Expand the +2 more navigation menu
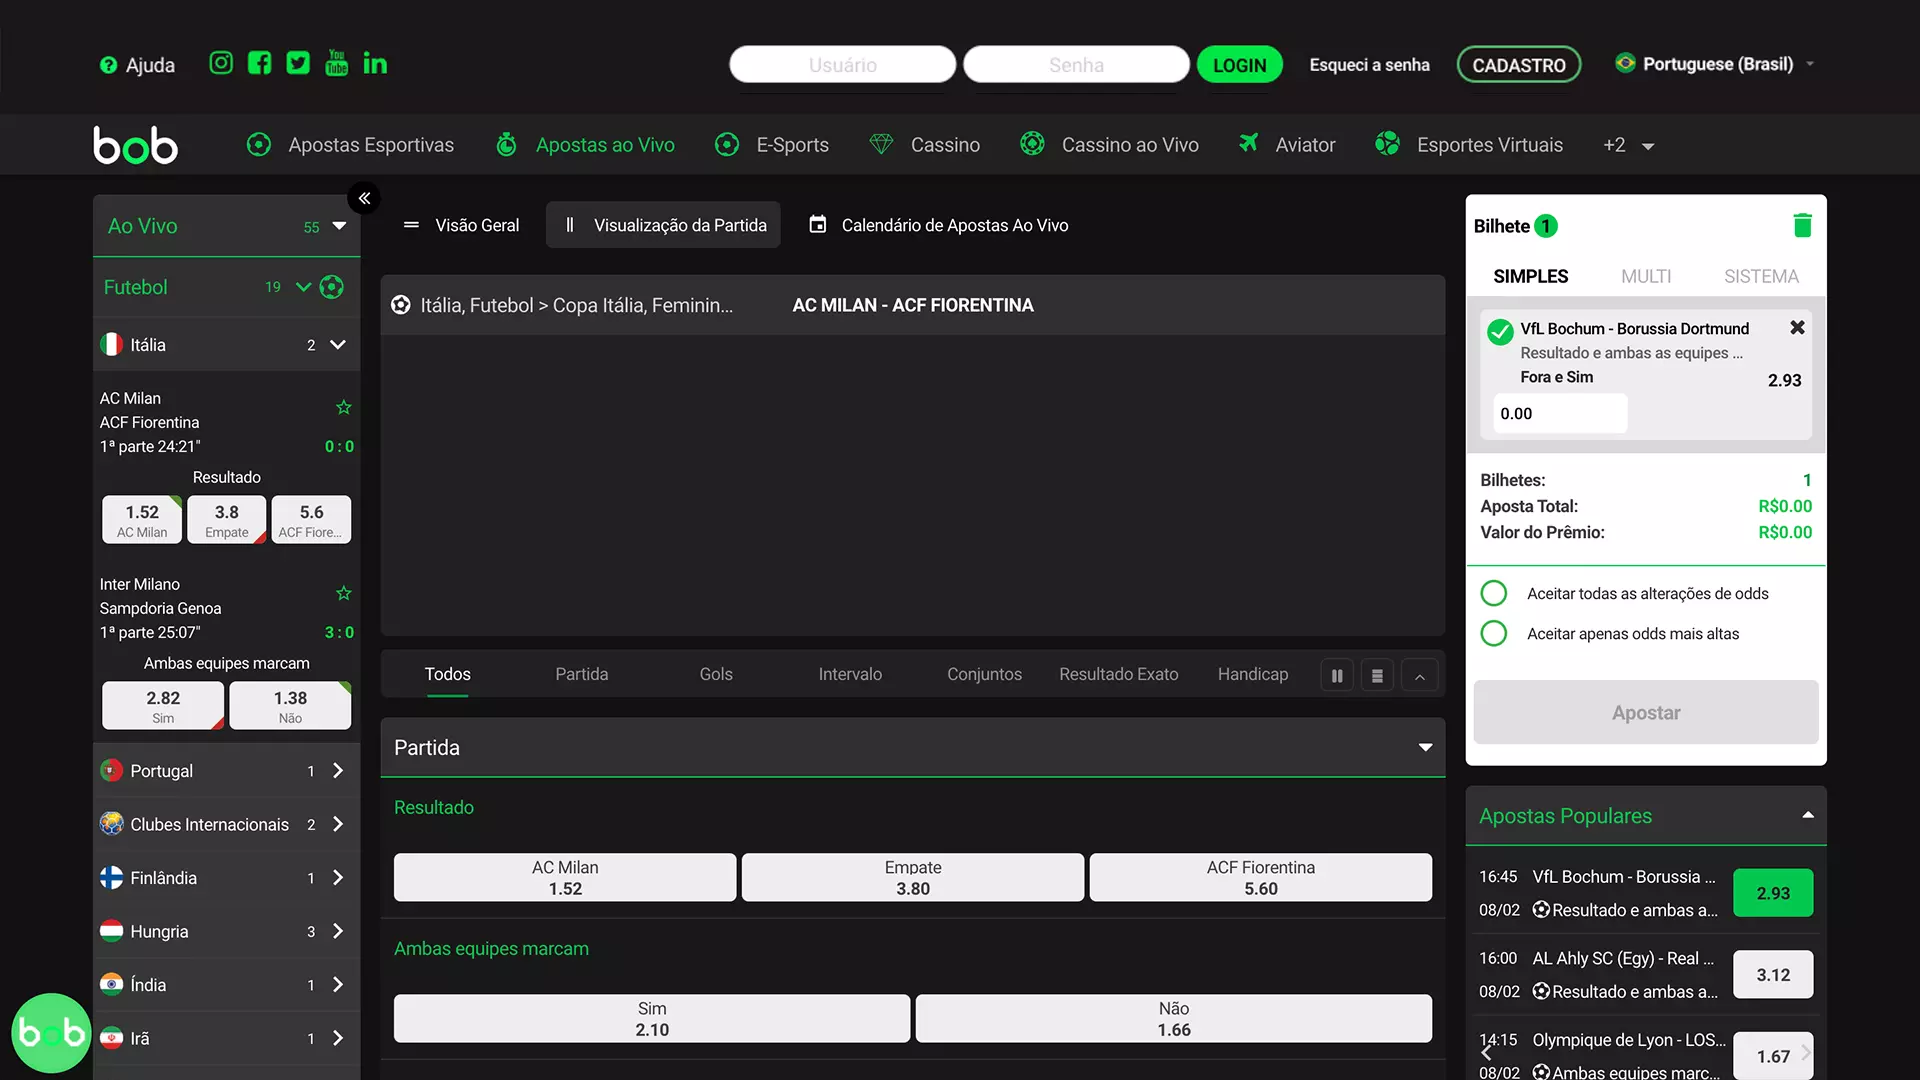The width and height of the screenshot is (1920, 1080). click(1628, 145)
